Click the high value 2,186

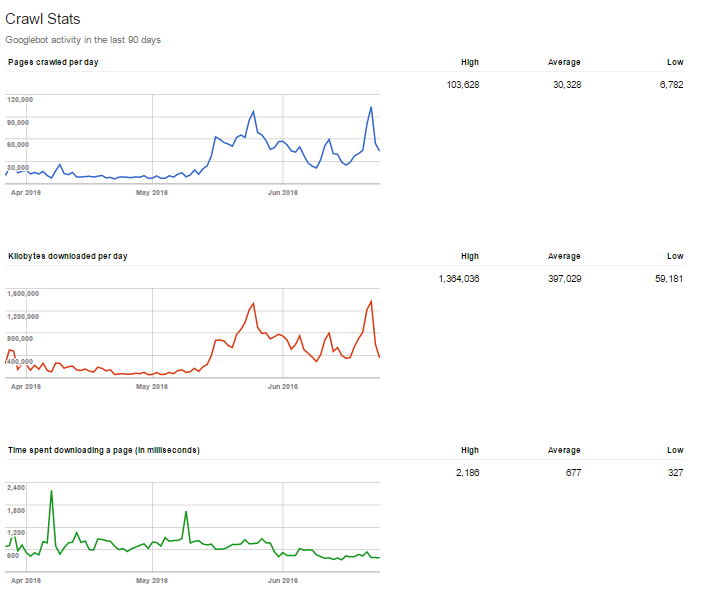click(465, 473)
